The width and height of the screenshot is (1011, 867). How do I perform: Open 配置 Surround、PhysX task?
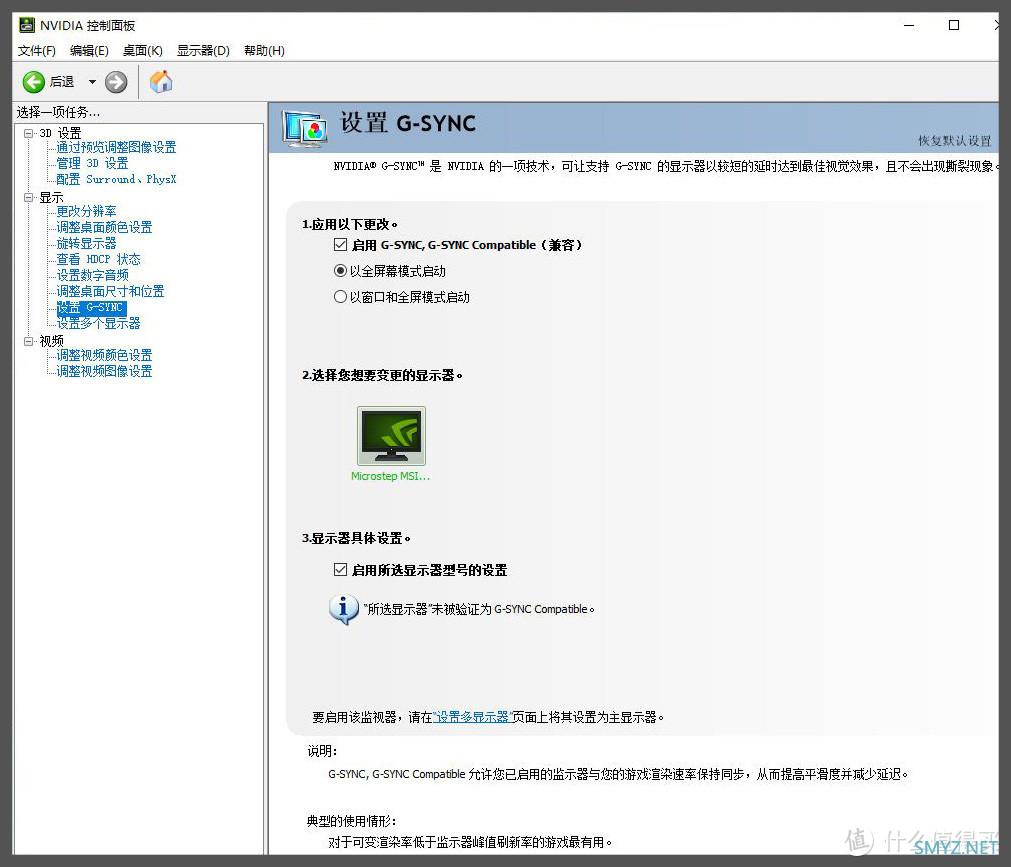pos(116,179)
